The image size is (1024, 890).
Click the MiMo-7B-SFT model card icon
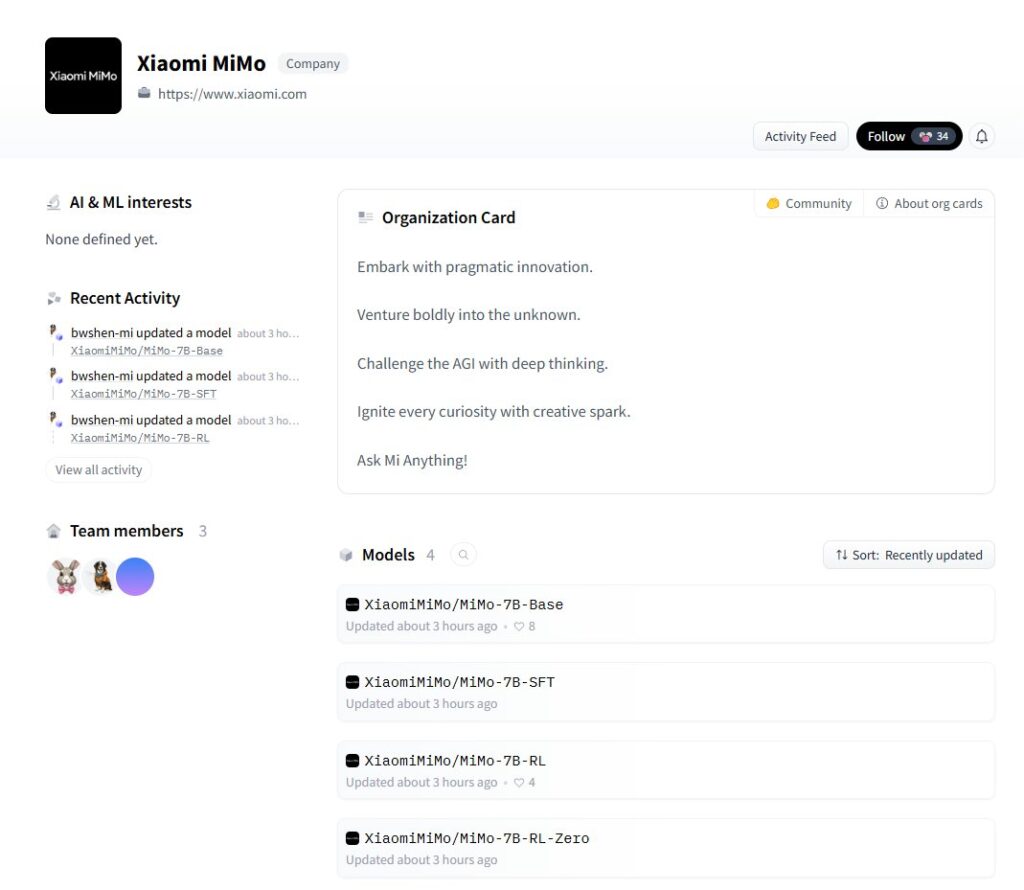tap(352, 682)
